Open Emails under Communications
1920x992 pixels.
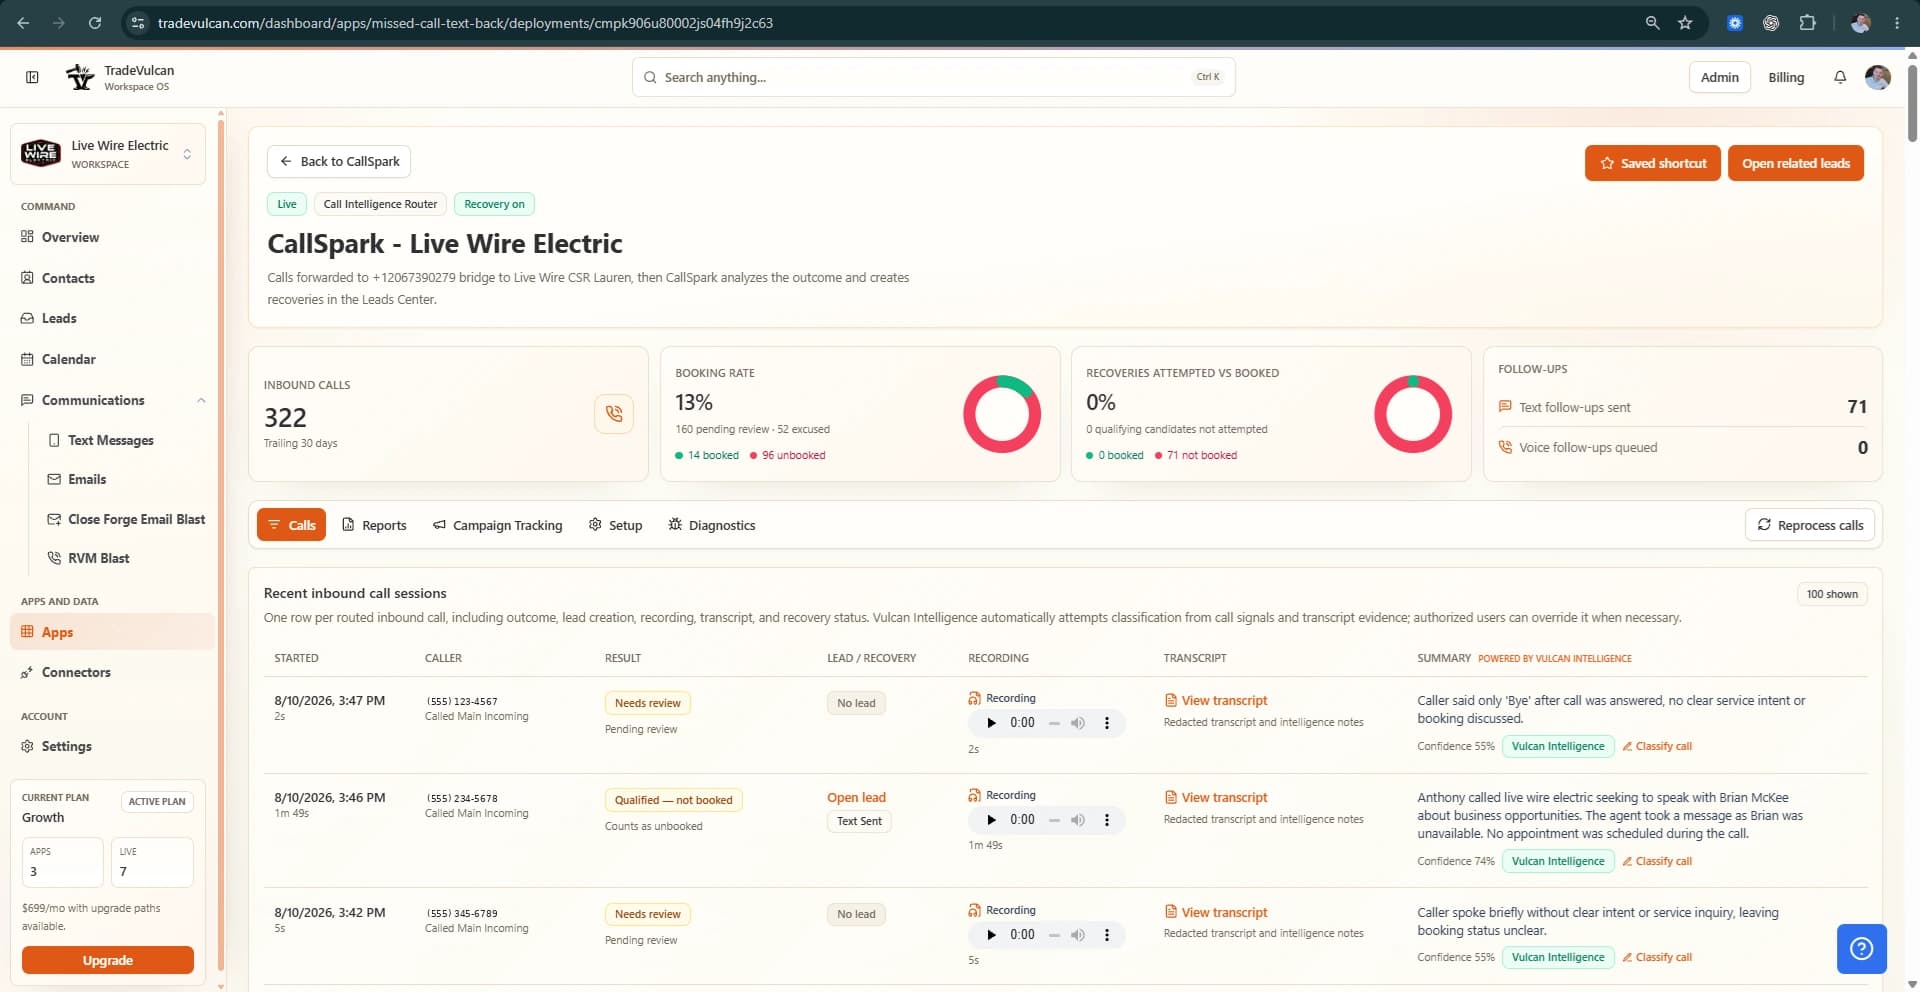(87, 479)
